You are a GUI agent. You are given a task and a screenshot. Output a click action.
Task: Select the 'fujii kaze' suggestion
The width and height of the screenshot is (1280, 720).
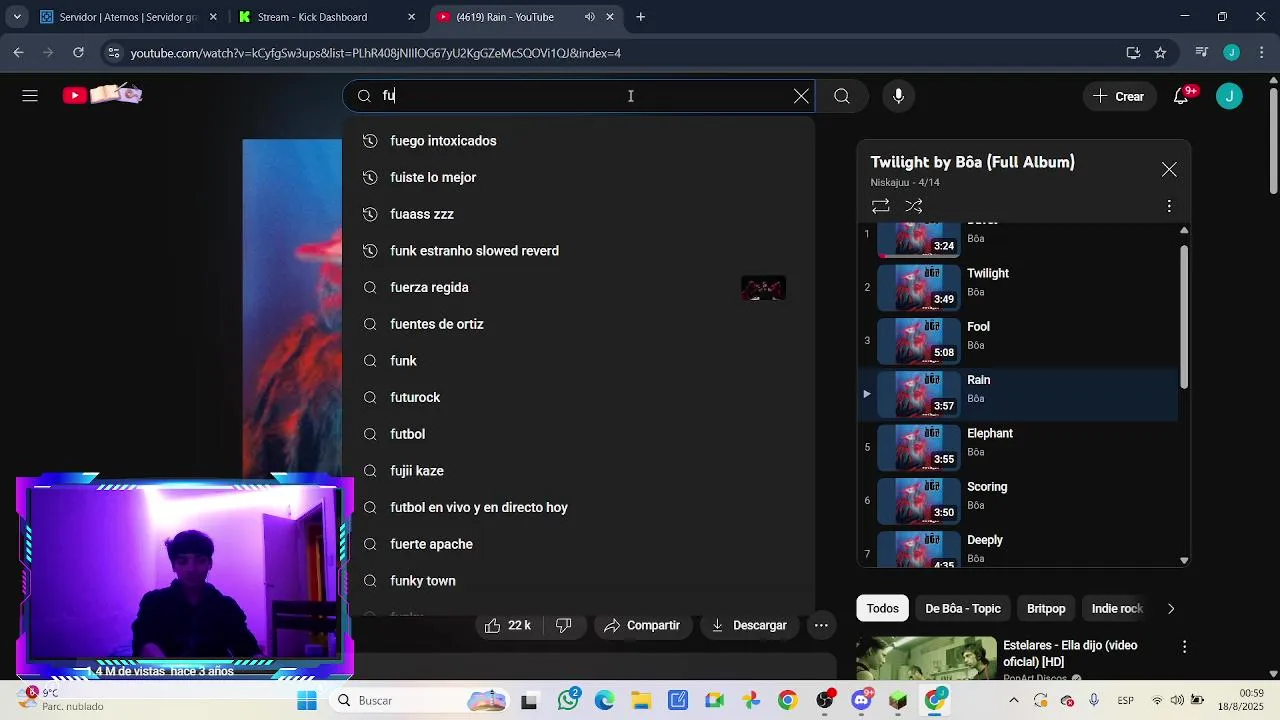(578, 471)
